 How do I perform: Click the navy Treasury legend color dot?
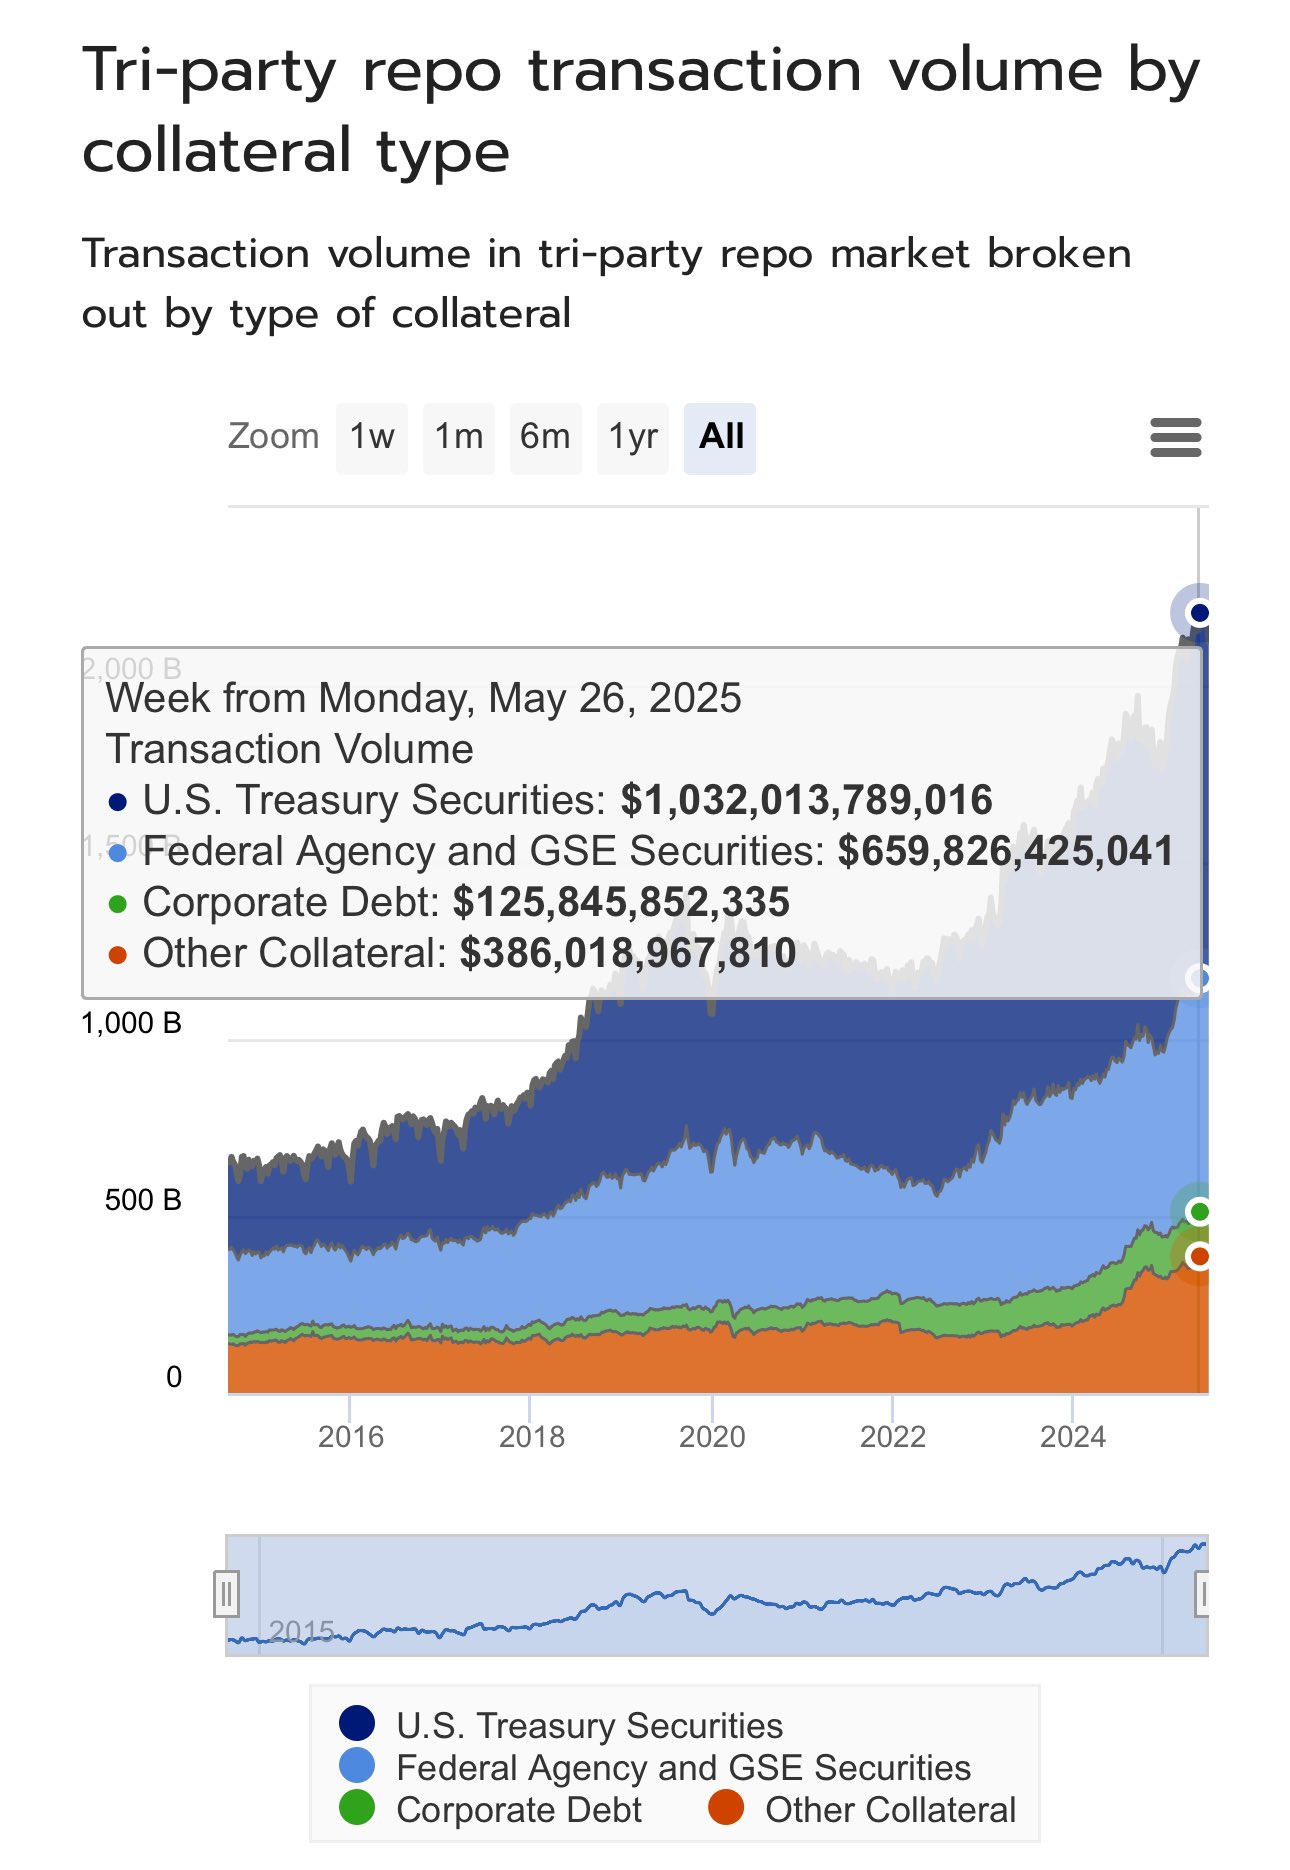point(357,1724)
